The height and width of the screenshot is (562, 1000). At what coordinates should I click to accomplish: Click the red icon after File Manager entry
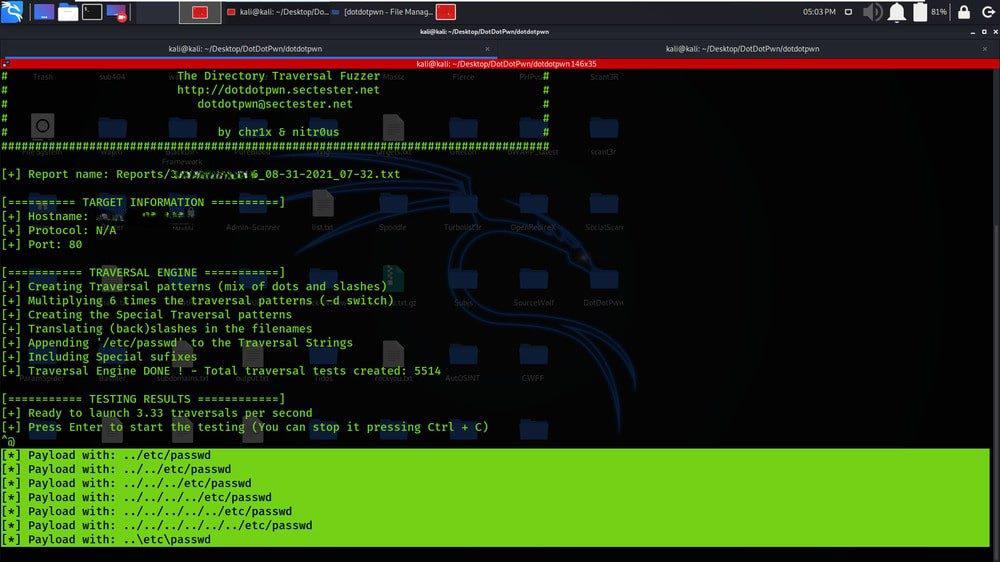click(x=446, y=12)
